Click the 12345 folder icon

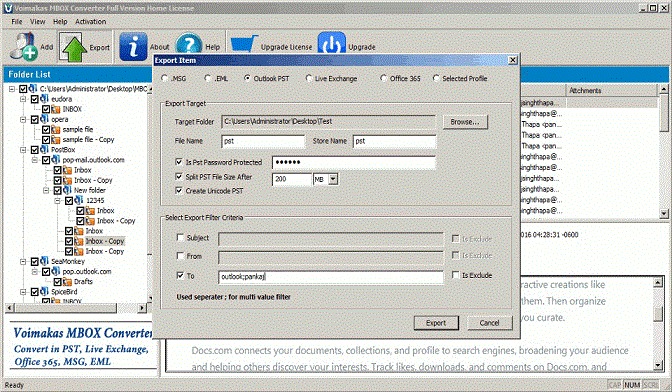[x=79, y=200]
